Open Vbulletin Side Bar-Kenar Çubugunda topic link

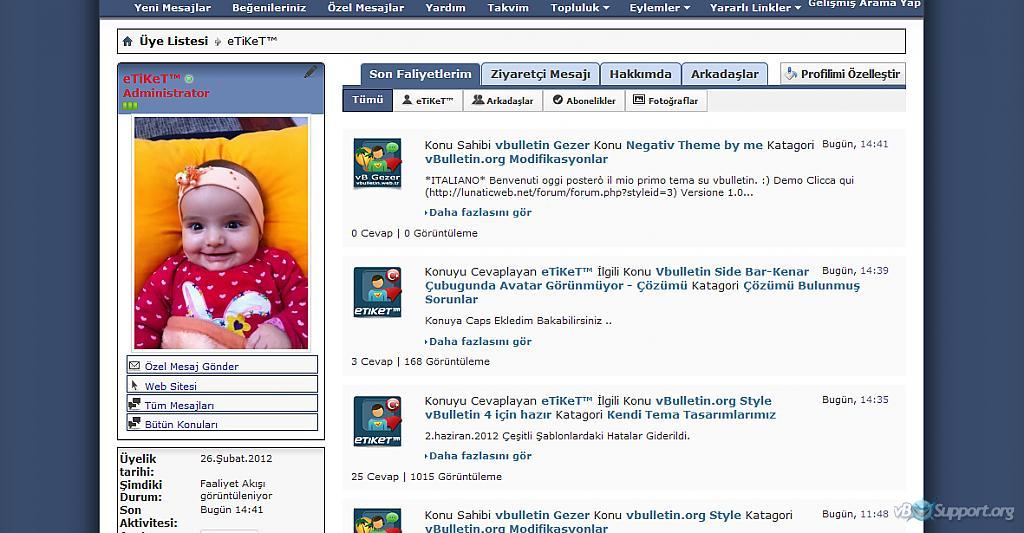[617, 278]
